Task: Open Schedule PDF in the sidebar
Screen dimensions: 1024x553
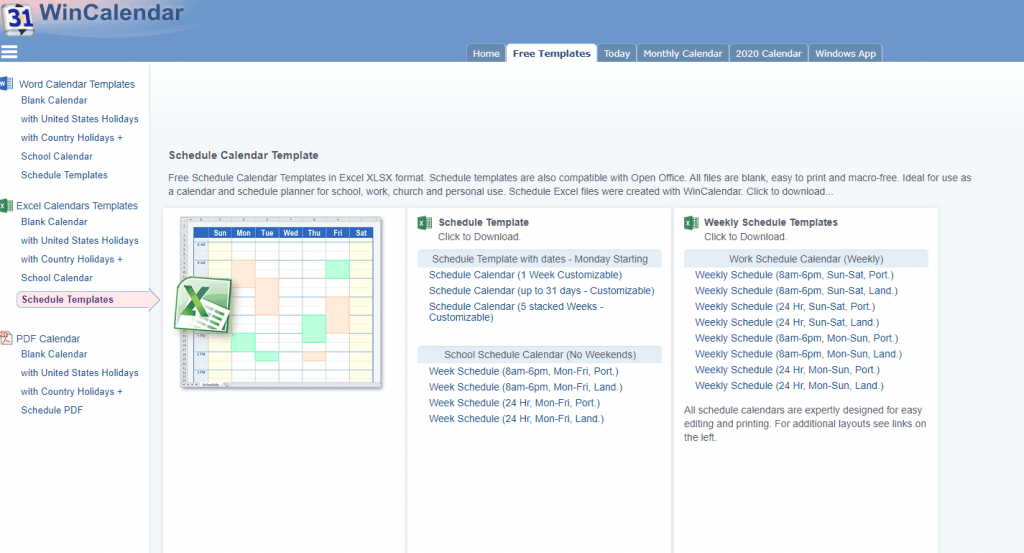Action: click(52, 411)
